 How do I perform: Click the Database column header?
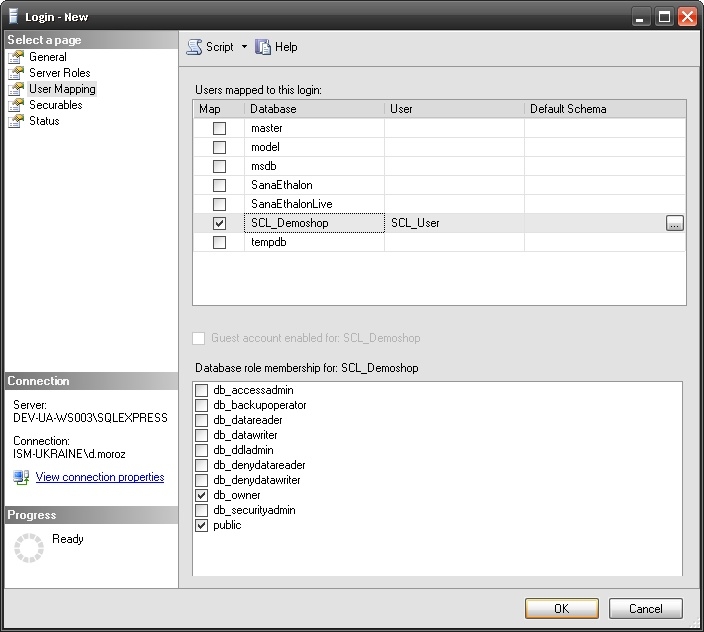pyautogui.click(x=314, y=109)
